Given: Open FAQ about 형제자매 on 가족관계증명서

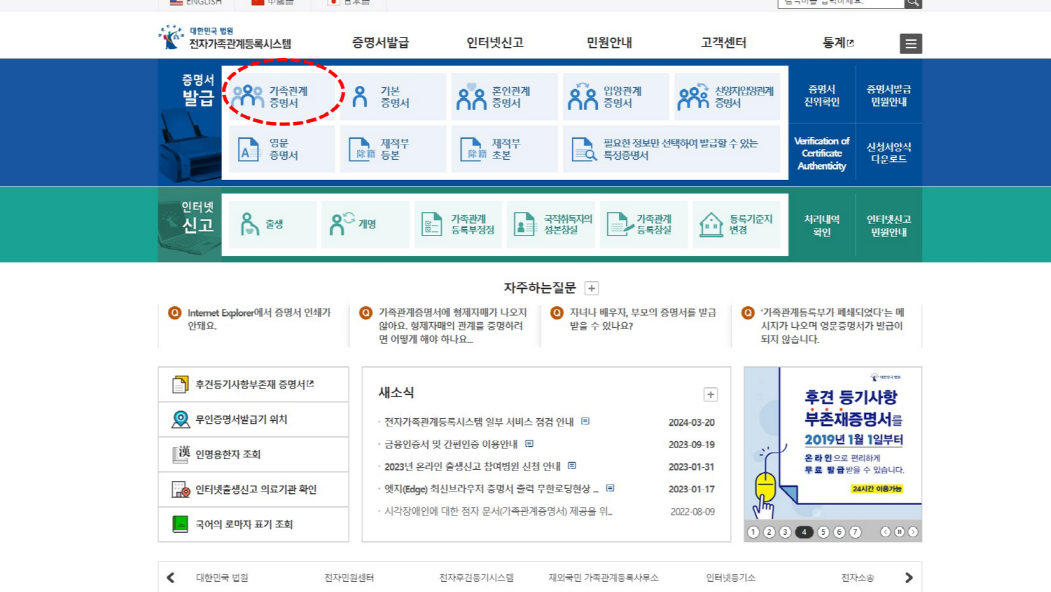Looking at the screenshot, I should (452, 326).
